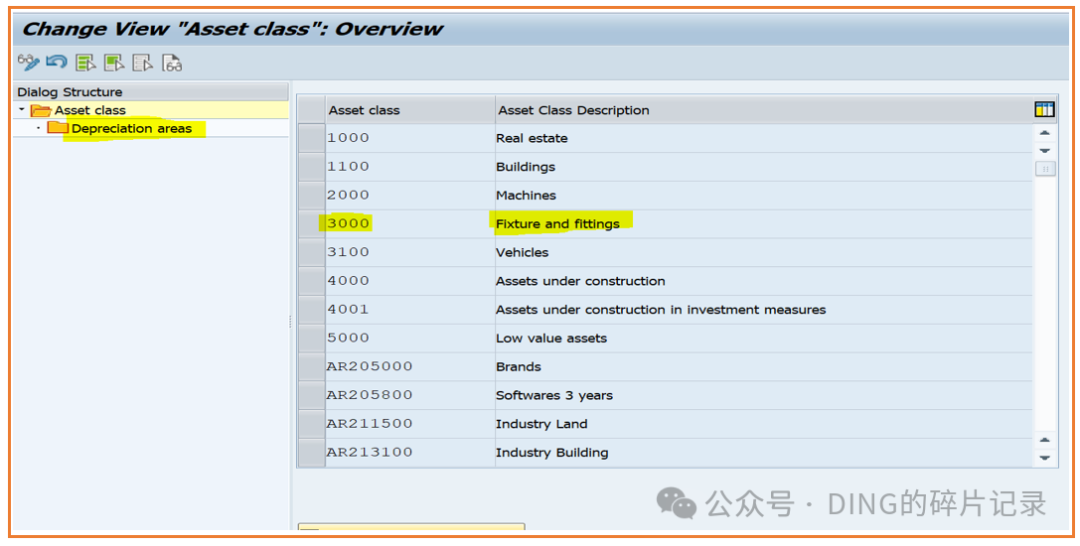Click the Asset Class Description column header
Image resolution: width=1080 pixels, height=546 pixels.
tap(763, 109)
